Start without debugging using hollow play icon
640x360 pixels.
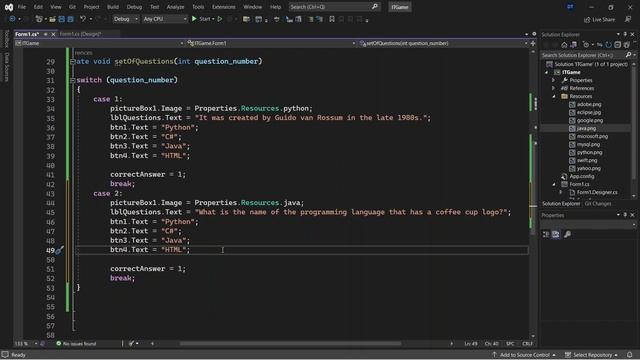tap(220, 19)
